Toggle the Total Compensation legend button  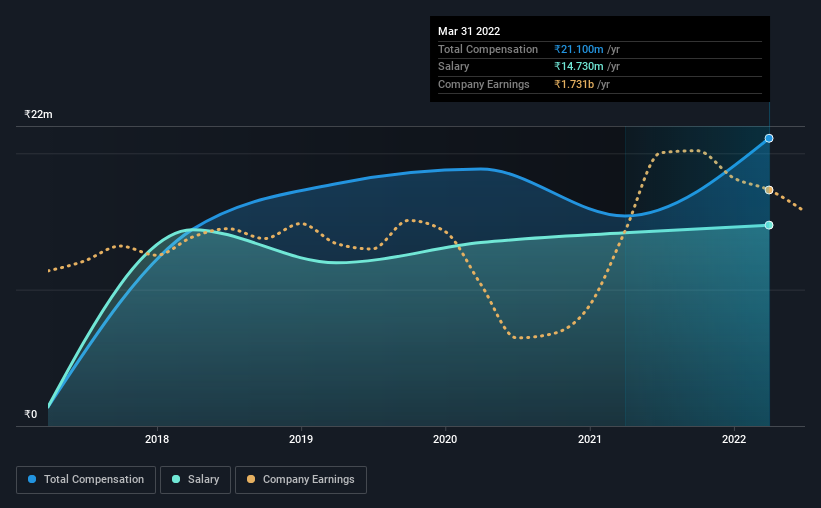(86, 480)
